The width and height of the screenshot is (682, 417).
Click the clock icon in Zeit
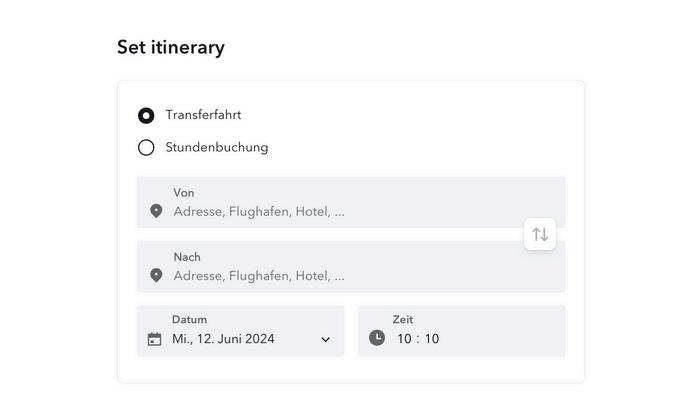pyautogui.click(x=377, y=338)
